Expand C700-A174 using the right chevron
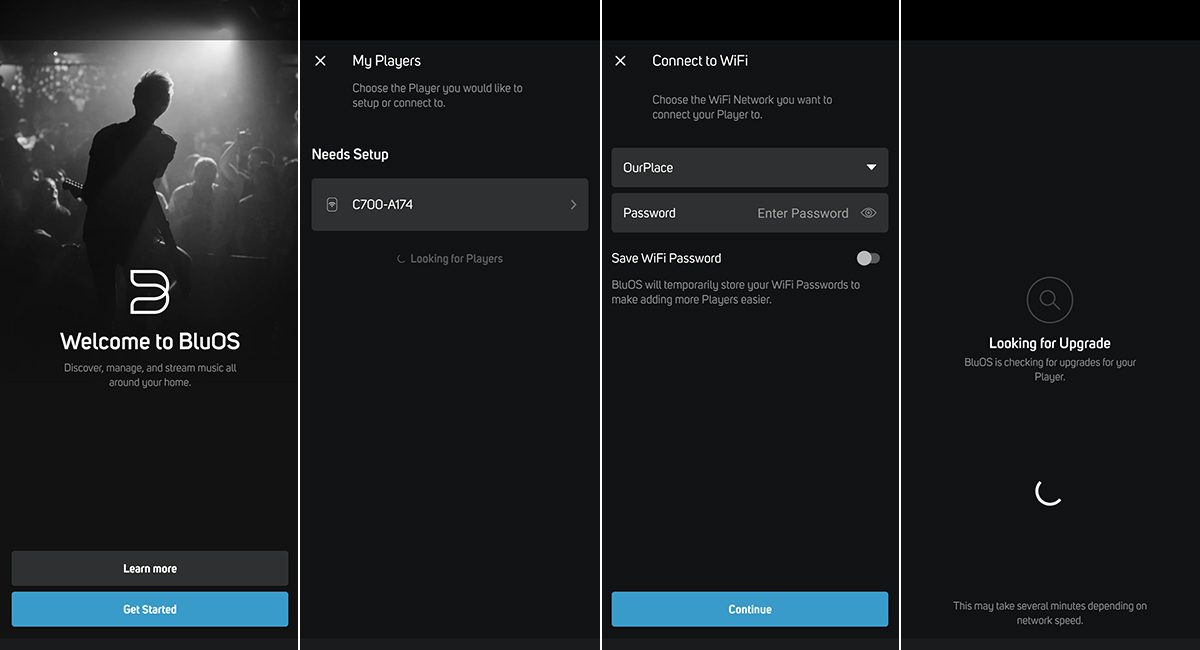 click(573, 205)
